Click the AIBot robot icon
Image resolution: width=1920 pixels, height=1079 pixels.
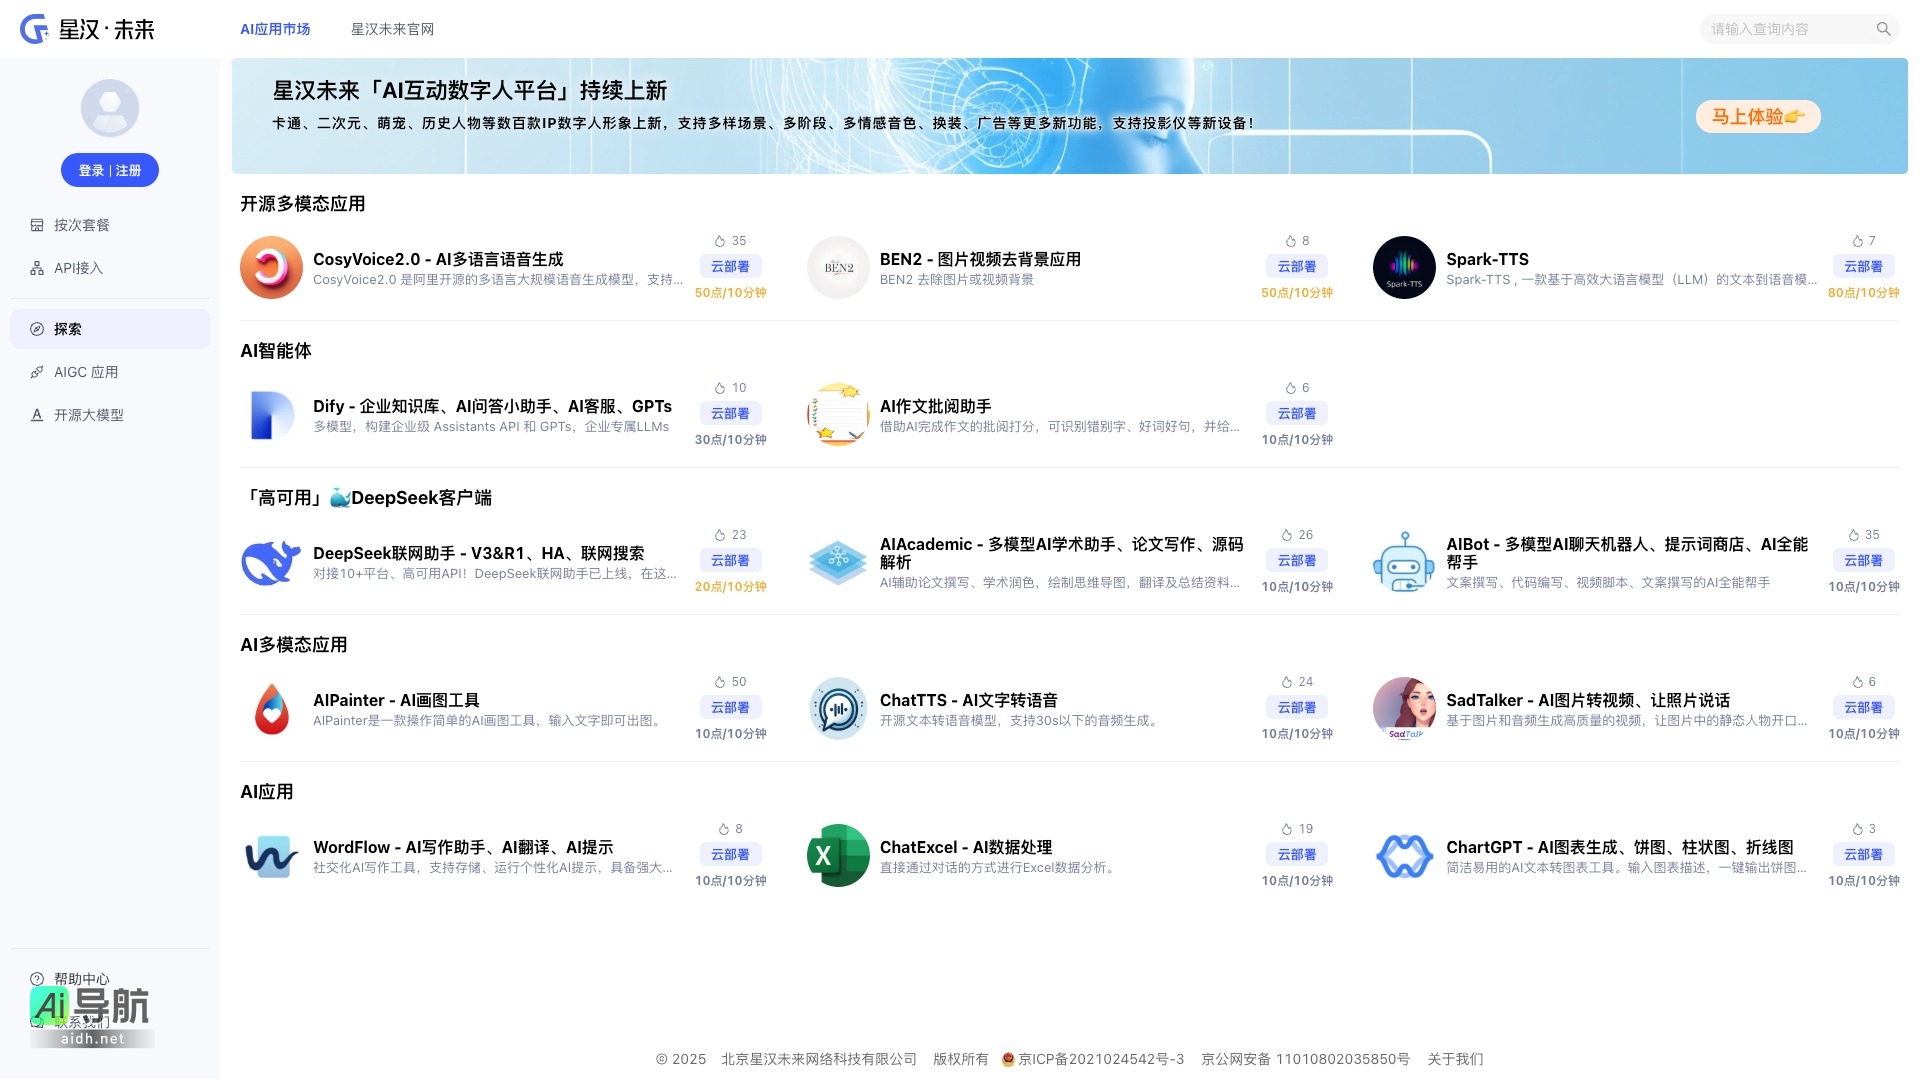[1404, 561]
